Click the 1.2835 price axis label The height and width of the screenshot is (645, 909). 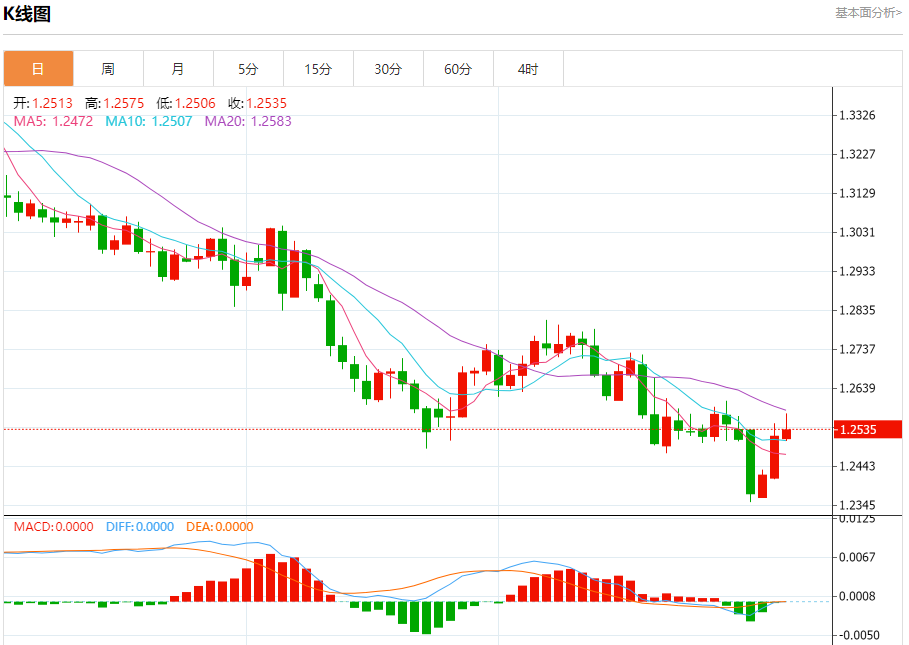(x=857, y=311)
